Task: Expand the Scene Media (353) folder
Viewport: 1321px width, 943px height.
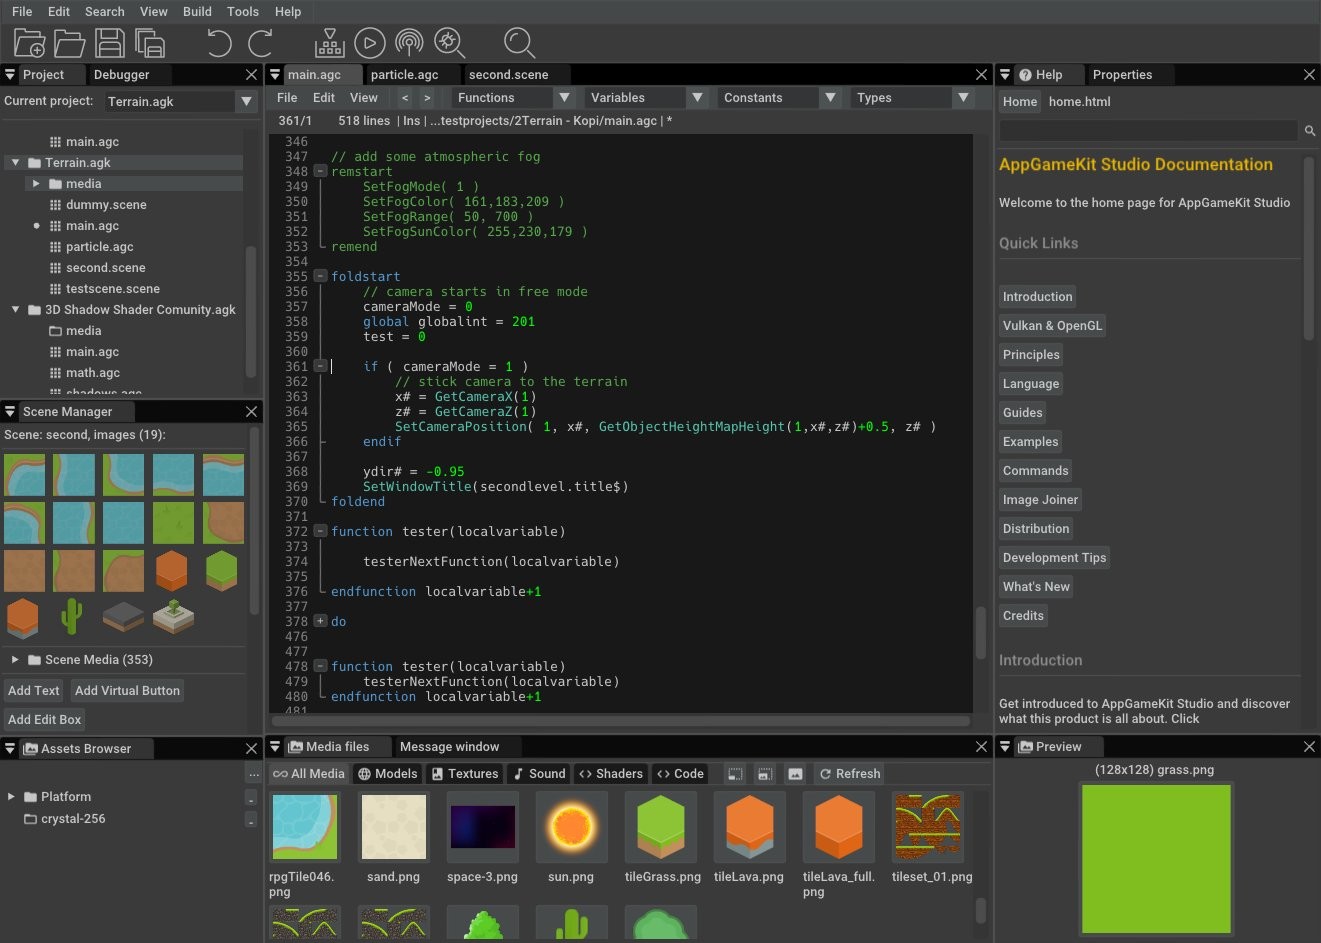Action: pyautogui.click(x=15, y=660)
